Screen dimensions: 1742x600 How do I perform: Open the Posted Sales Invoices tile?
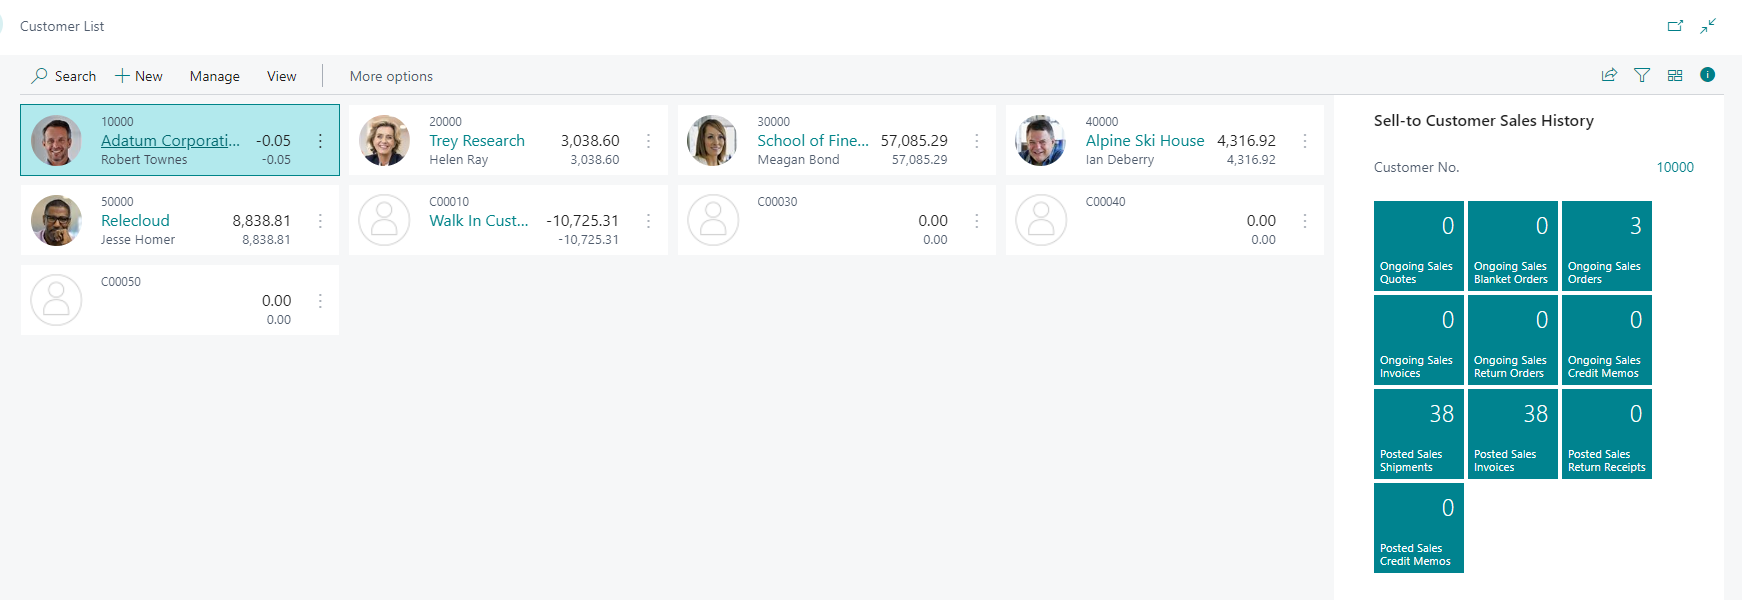click(1512, 434)
